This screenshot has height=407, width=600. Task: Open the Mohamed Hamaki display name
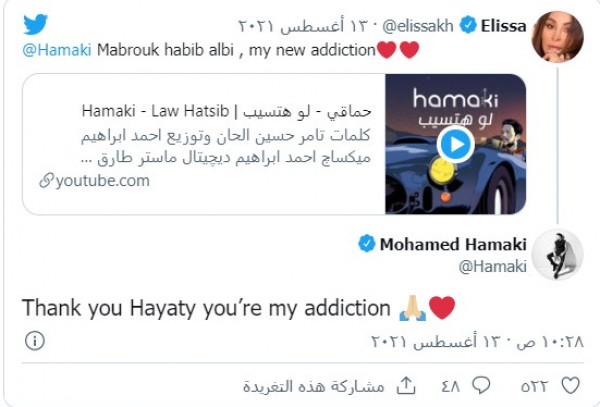[x=453, y=244]
